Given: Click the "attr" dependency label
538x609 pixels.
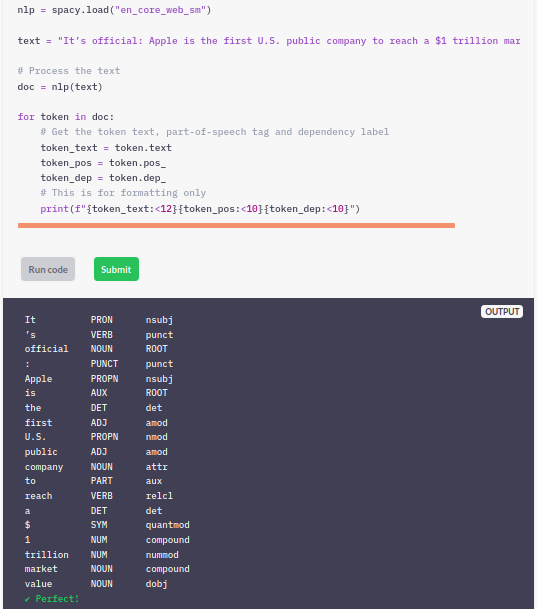Looking at the screenshot, I should tap(157, 467).
